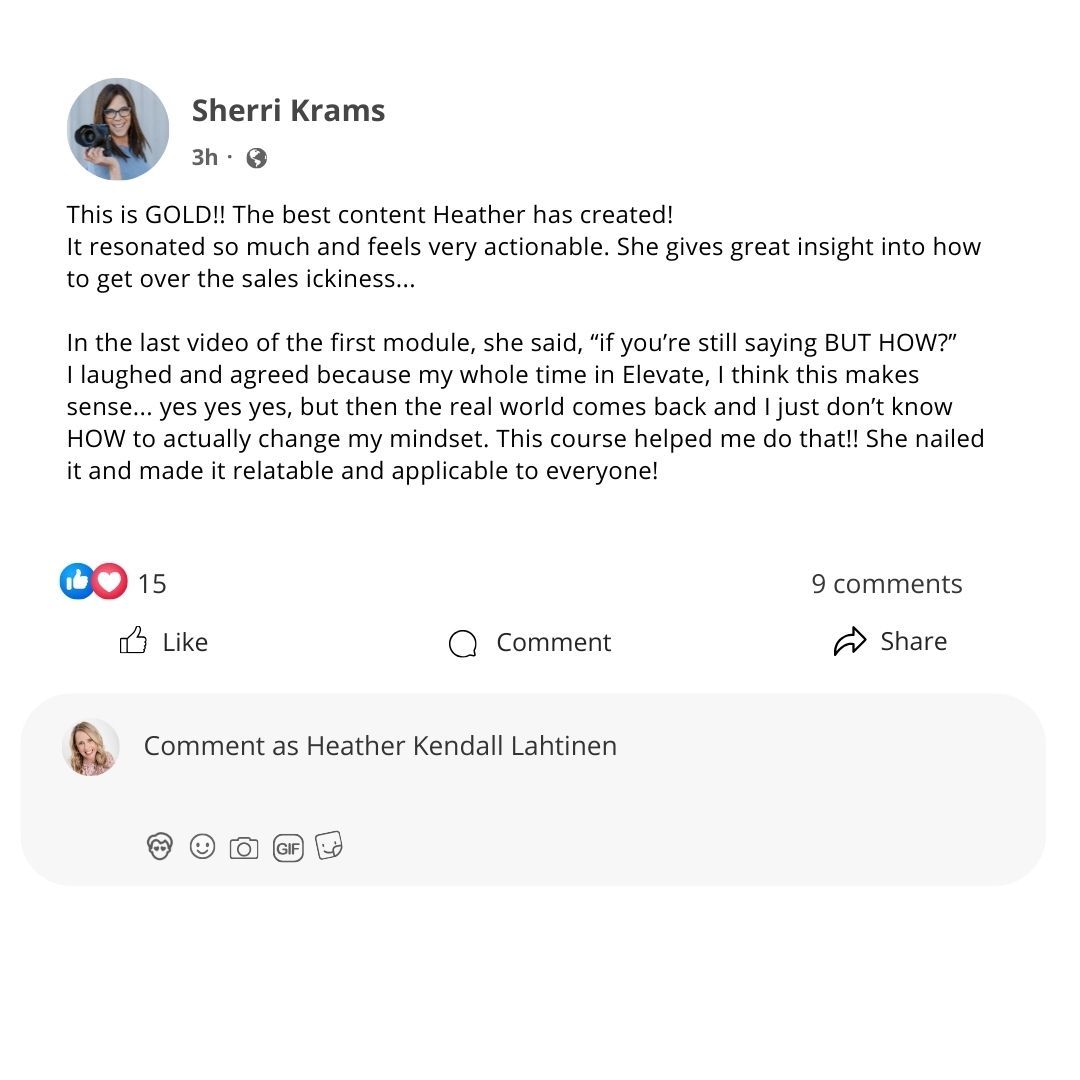This screenshot has width=1080, height=1080.
Task: Click the red heart reaction icon
Action: (110, 581)
